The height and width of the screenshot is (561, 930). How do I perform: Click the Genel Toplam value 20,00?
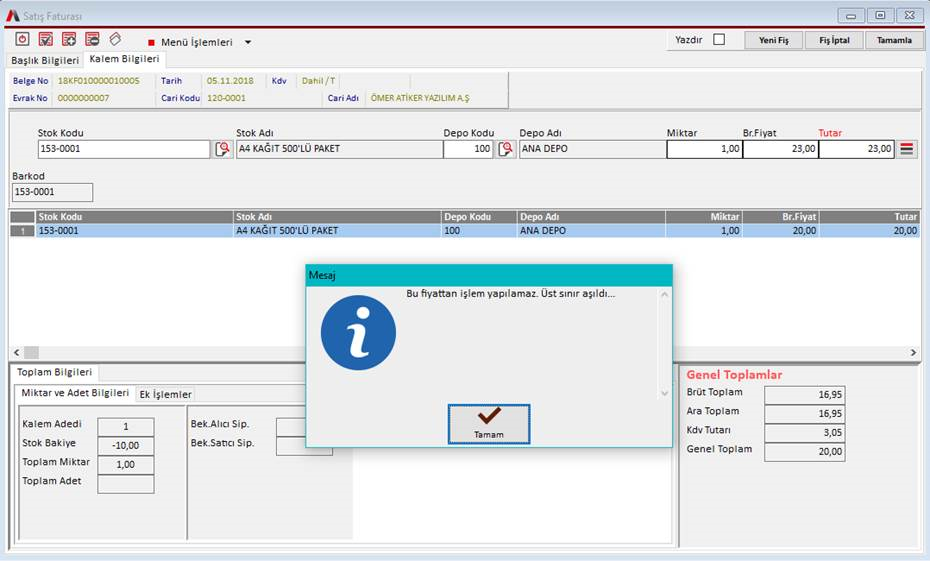tap(804, 452)
